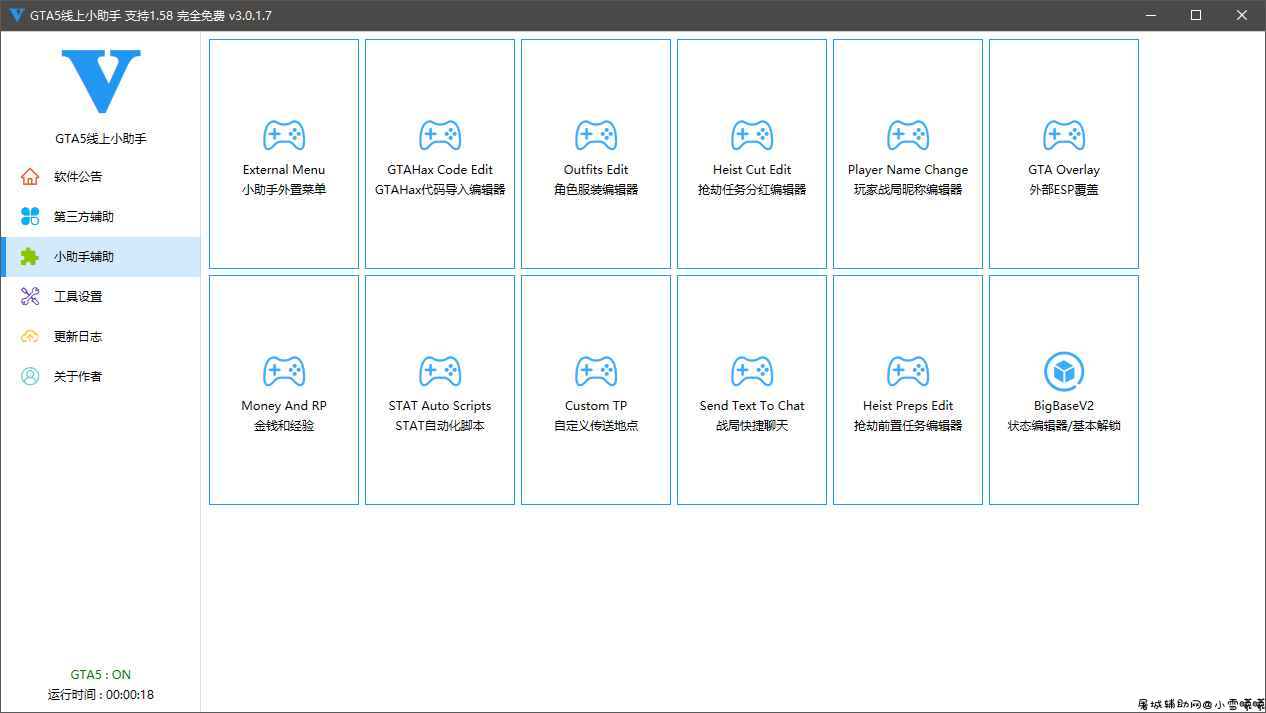The height and width of the screenshot is (713, 1266).
Task: Open the Heist Cut Edit gamepad icon
Action: [x=752, y=135]
